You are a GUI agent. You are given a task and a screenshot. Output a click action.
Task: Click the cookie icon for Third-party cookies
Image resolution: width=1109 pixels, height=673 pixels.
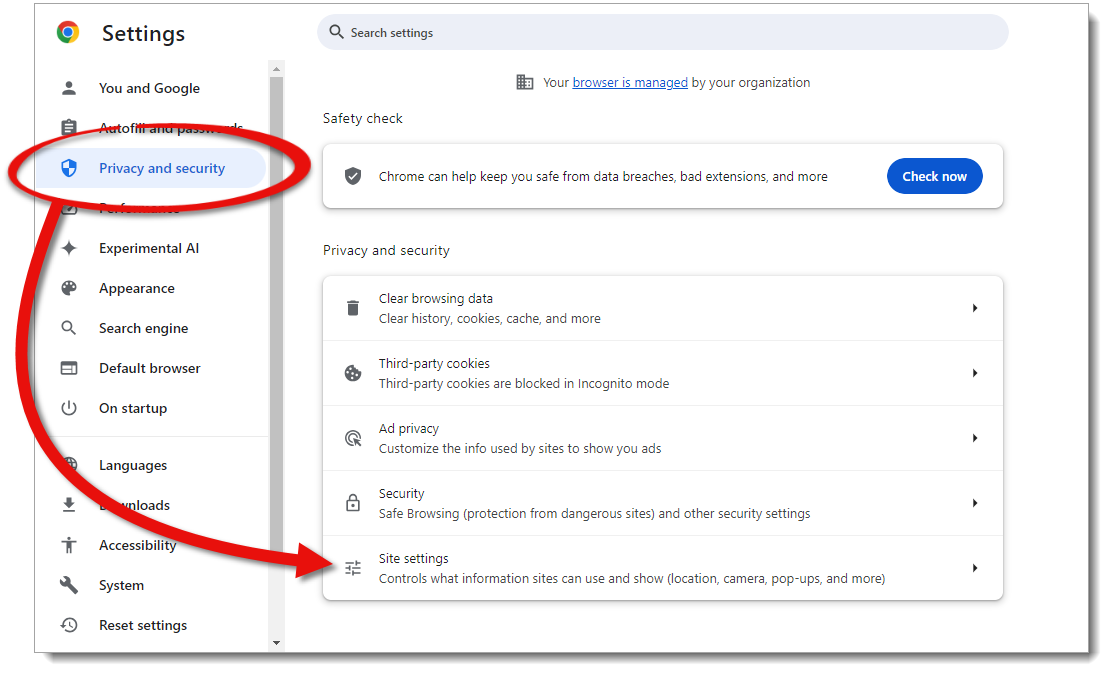point(353,373)
